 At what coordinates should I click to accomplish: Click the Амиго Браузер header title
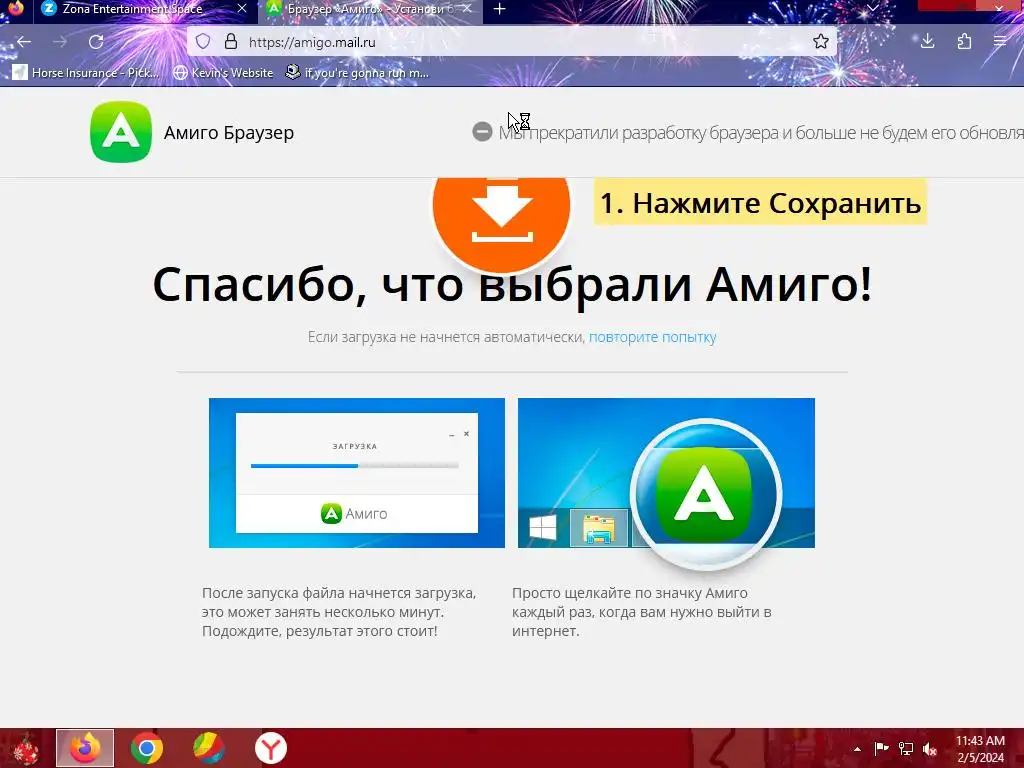coord(229,133)
